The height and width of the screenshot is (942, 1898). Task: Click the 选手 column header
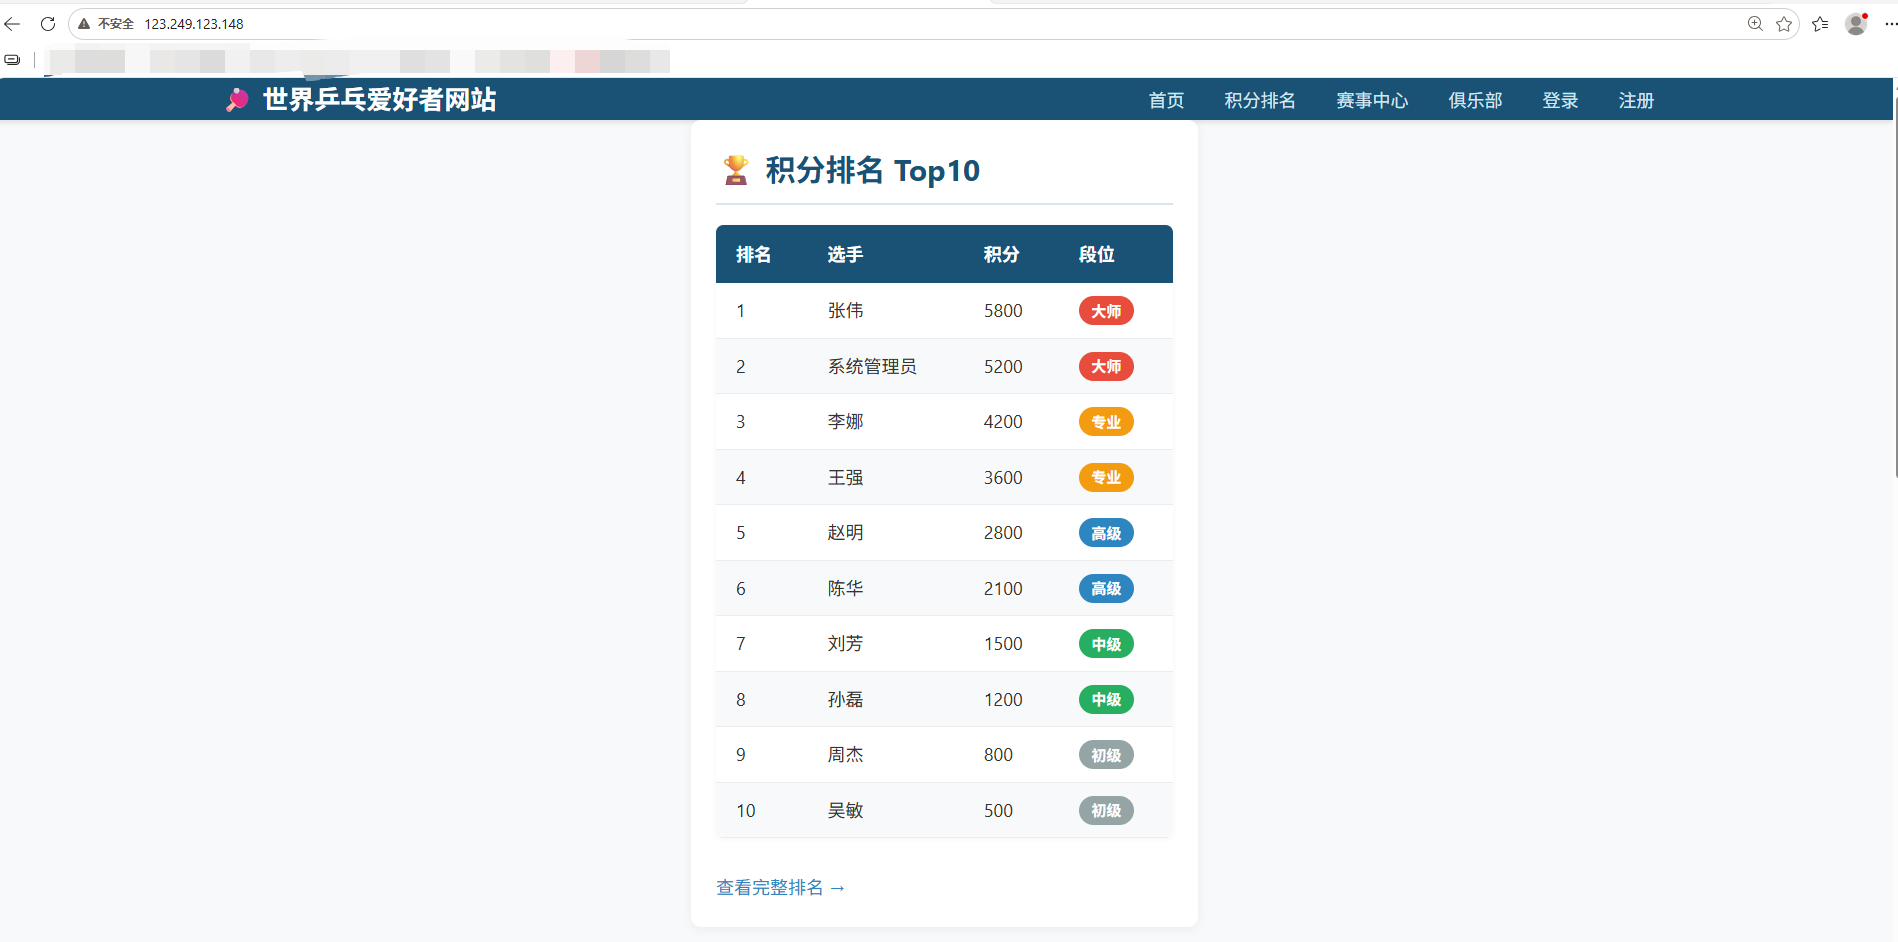[845, 255]
